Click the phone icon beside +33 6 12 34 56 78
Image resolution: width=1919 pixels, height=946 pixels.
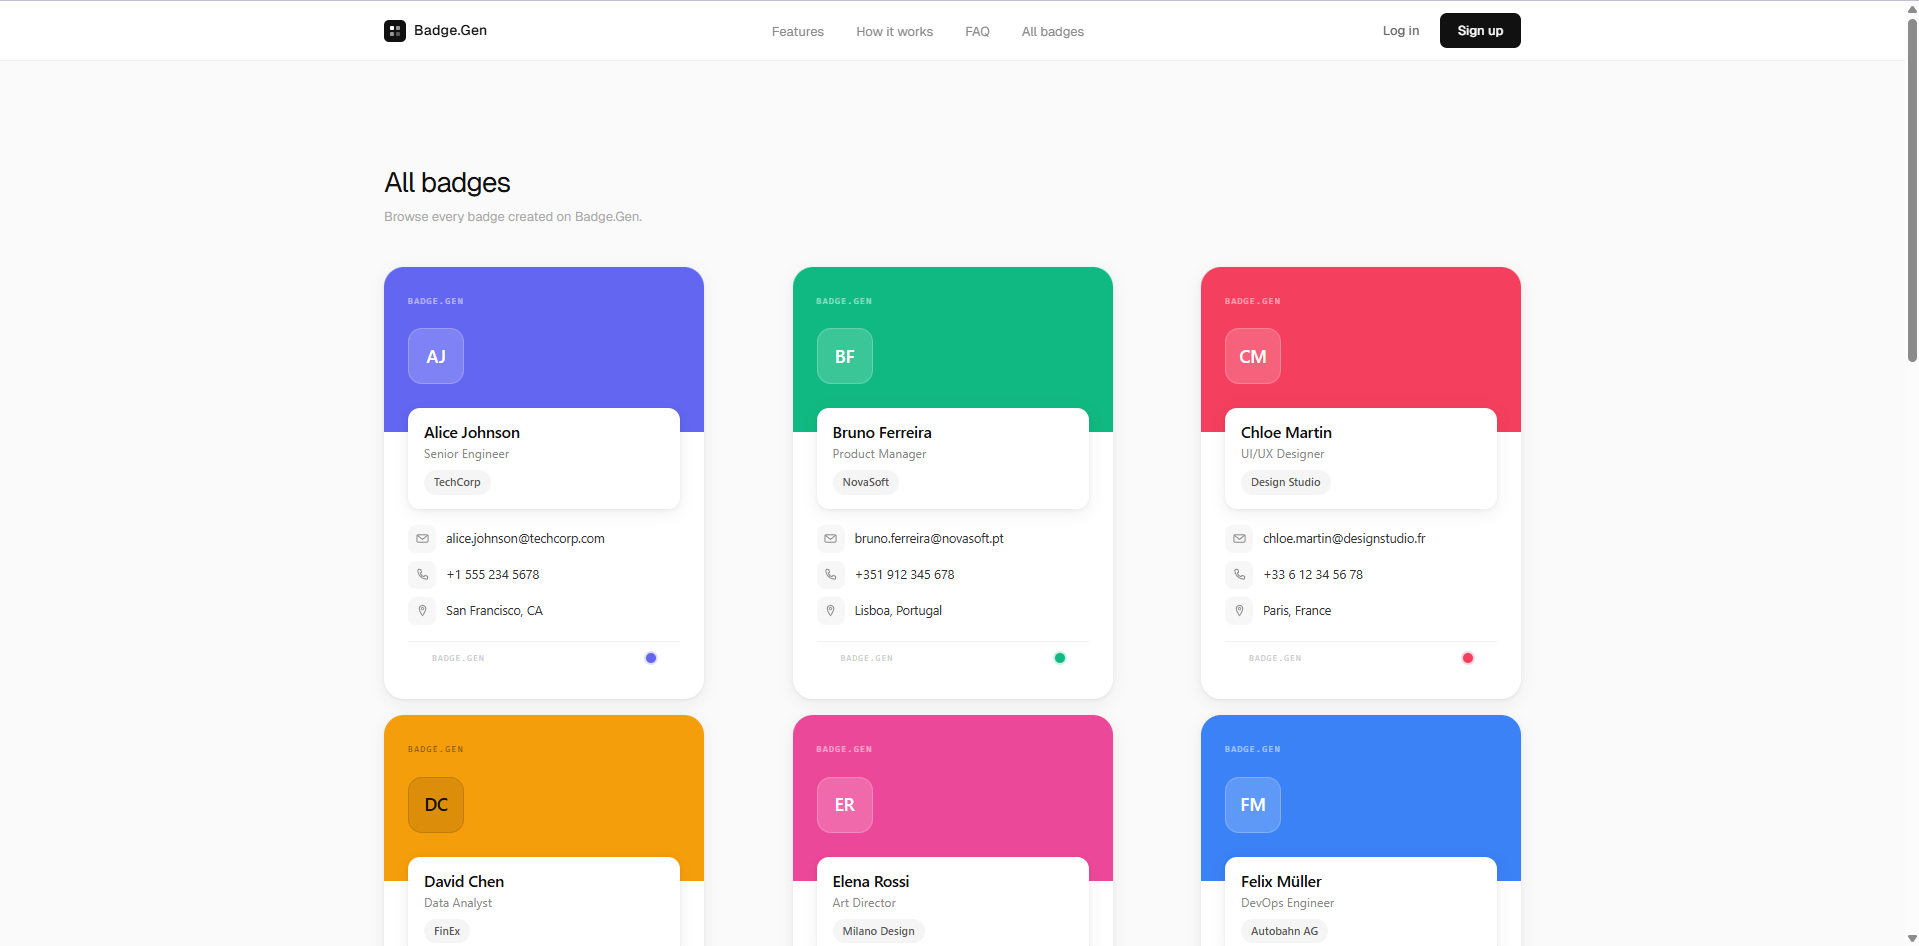[1239, 575]
